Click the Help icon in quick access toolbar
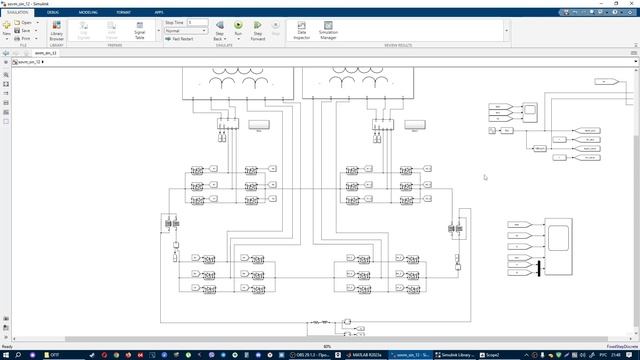This screenshot has height=360, width=640. click(615, 12)
